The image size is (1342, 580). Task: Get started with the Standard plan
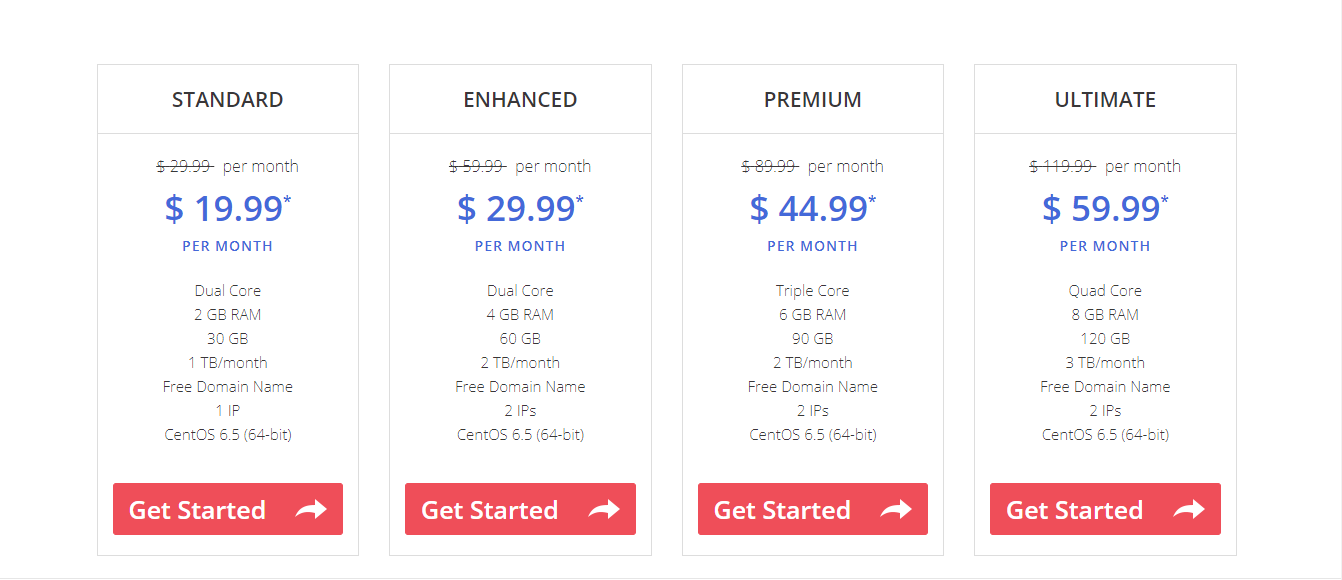[x=228, y=509]
